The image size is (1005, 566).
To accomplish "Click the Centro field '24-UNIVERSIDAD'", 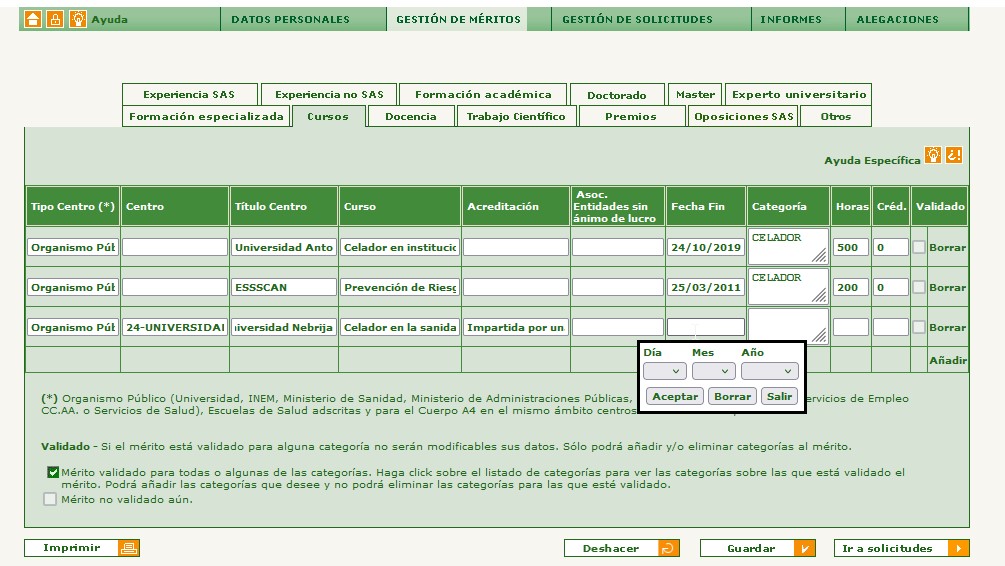I will click(174, 328).
